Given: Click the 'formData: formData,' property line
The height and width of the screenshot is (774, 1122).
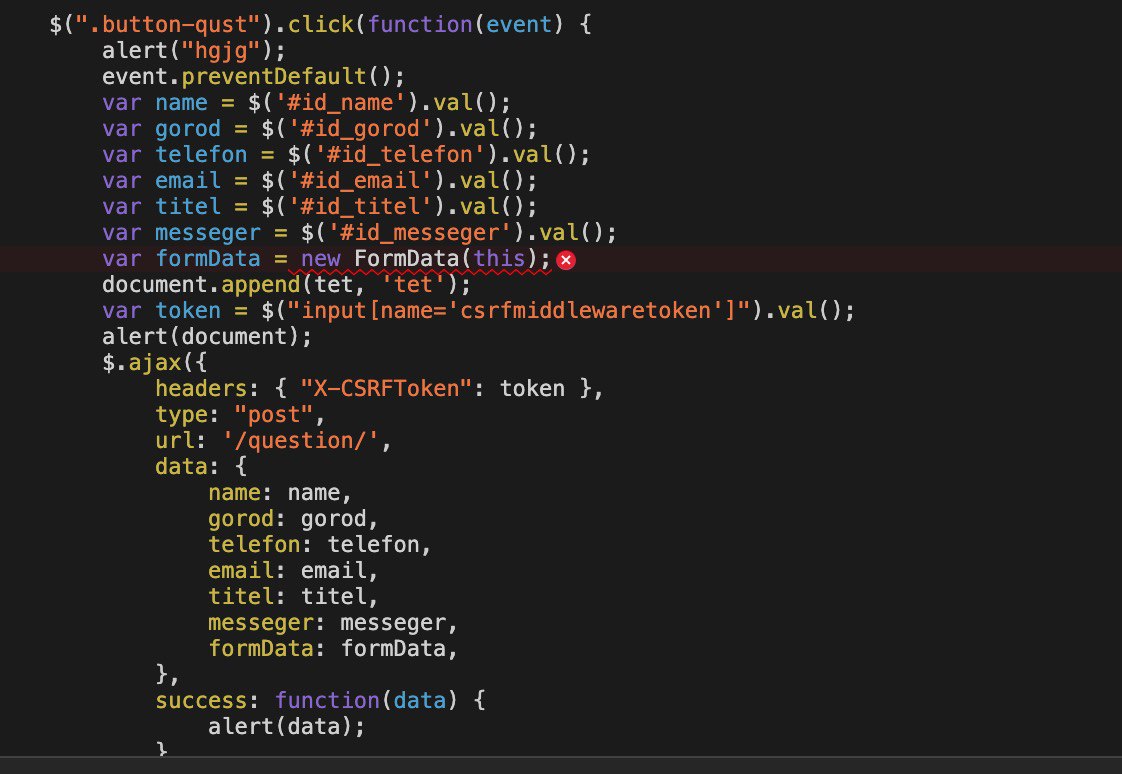Looking at the screenshot, I should [x=333, y=649].
